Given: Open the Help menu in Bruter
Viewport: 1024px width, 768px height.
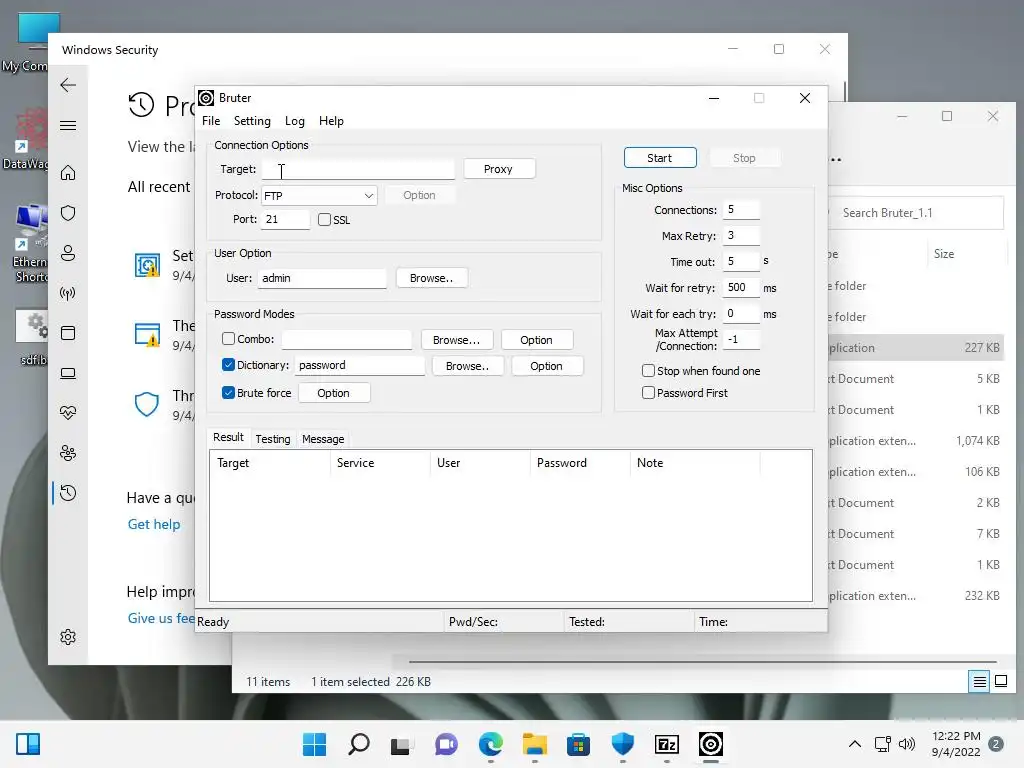Looking at the screenshot, I should [x=331, y=121].
